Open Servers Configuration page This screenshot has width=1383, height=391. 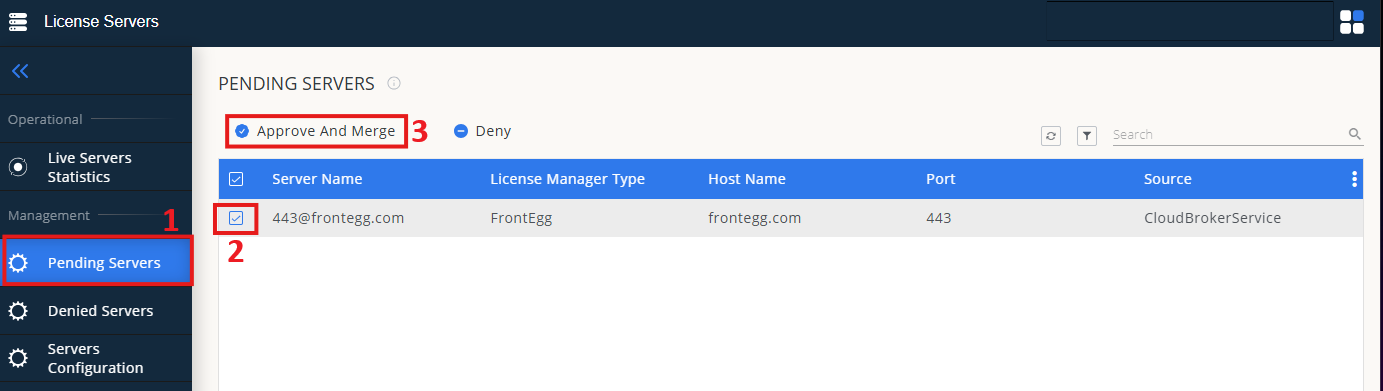coord(96,358)
